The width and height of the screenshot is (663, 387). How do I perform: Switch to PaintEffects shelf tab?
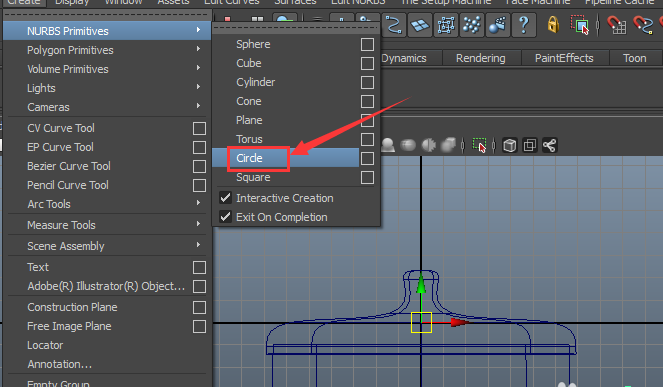tap(564, 58)
